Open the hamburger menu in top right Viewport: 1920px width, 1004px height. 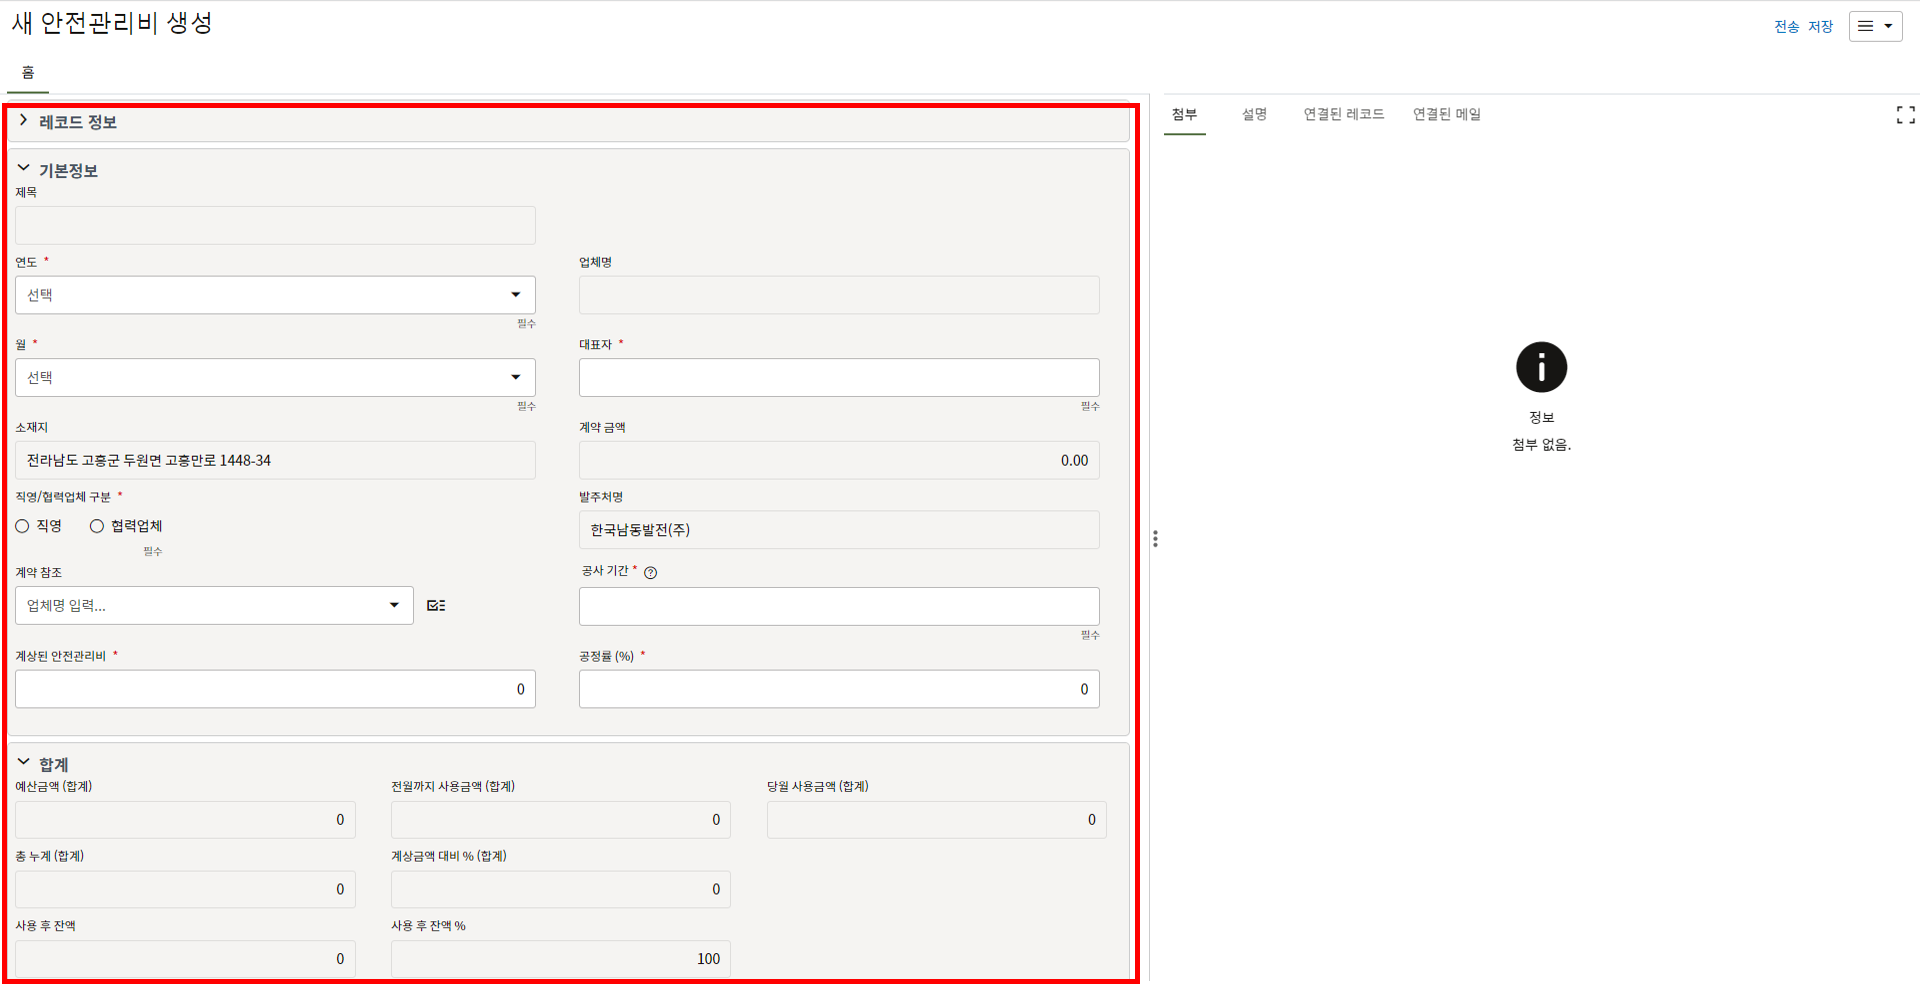click(1875, 27)
